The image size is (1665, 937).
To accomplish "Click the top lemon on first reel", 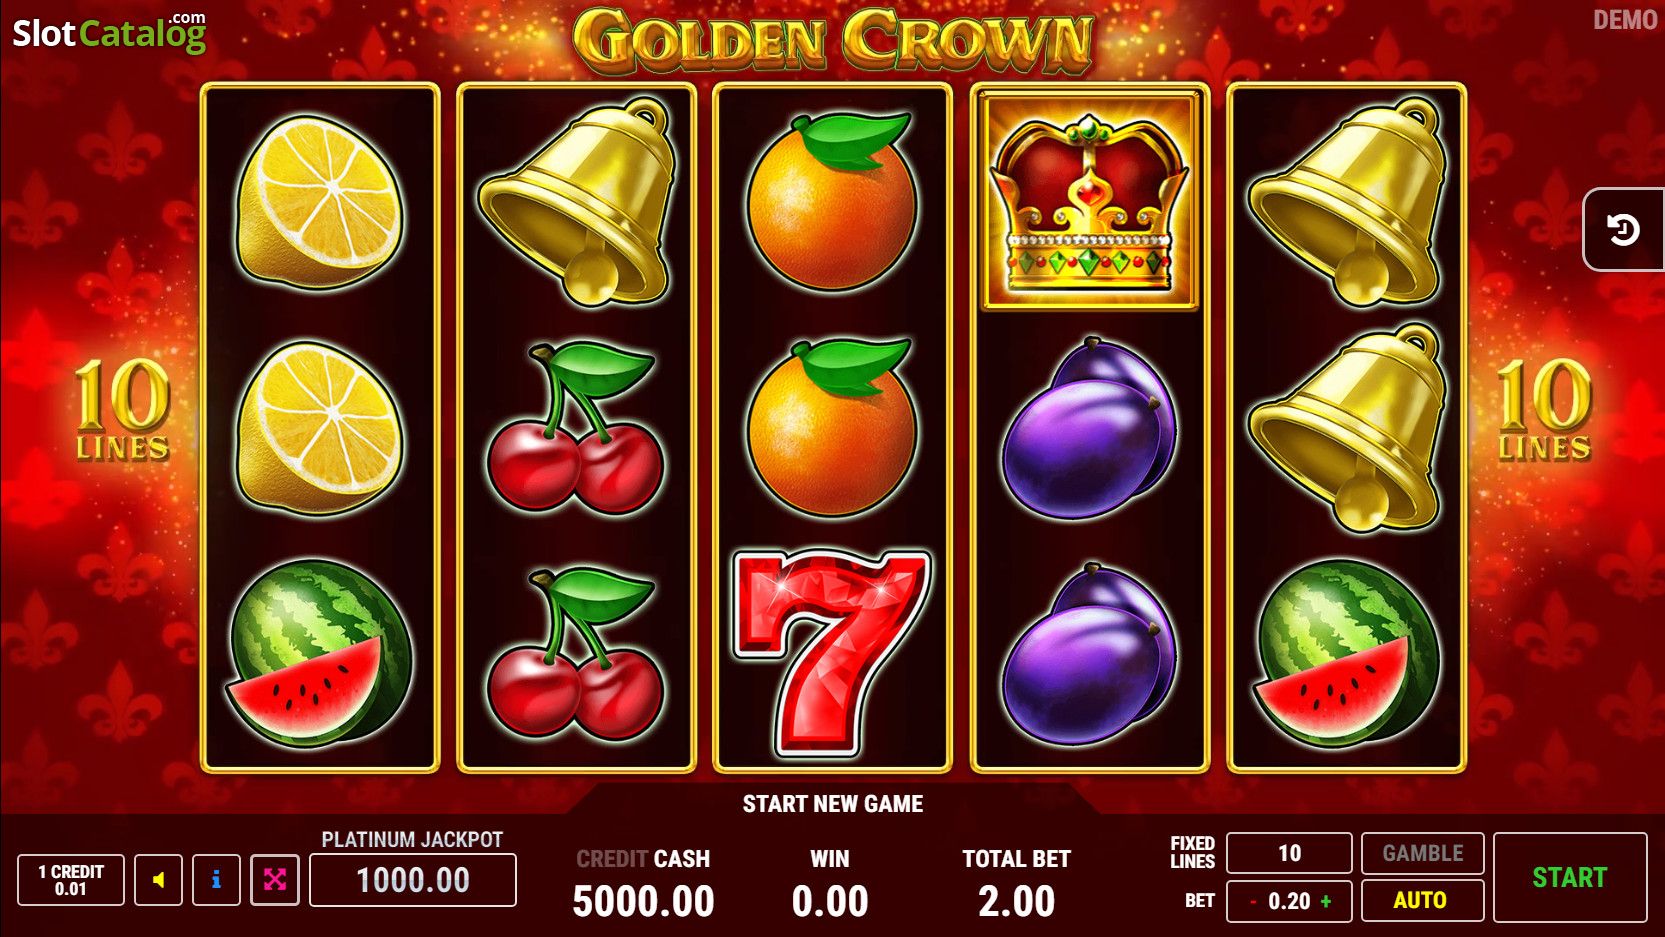I will tap(320, 201).
